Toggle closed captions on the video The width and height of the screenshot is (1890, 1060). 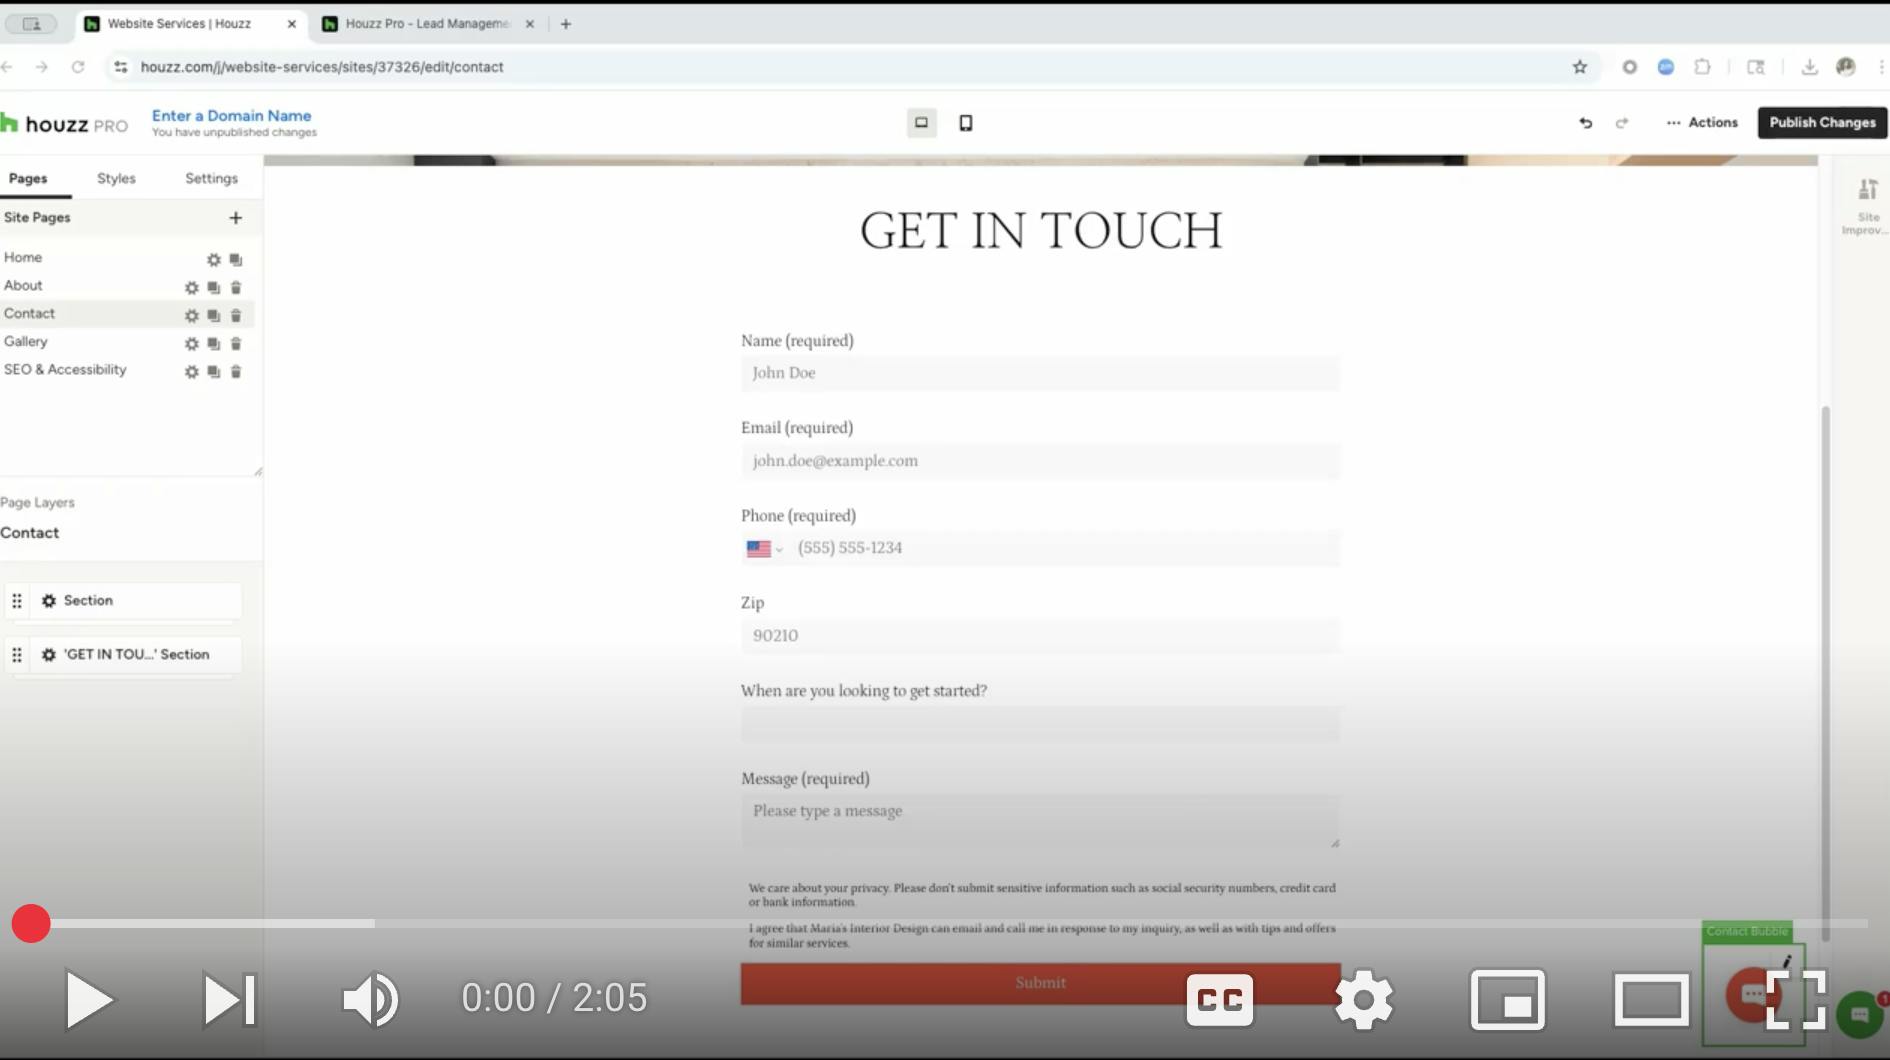tap(1218, 999)
